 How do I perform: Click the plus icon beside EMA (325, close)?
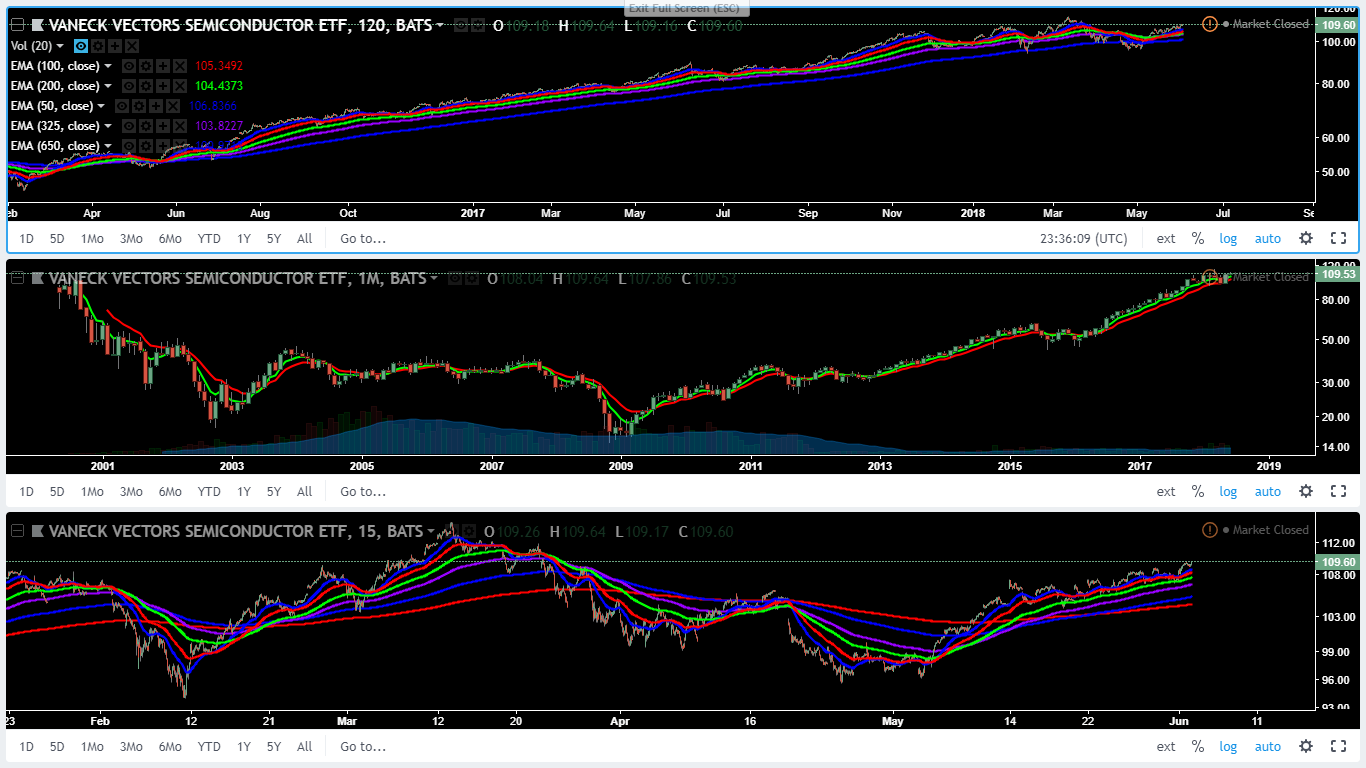[x=162, y=126]
